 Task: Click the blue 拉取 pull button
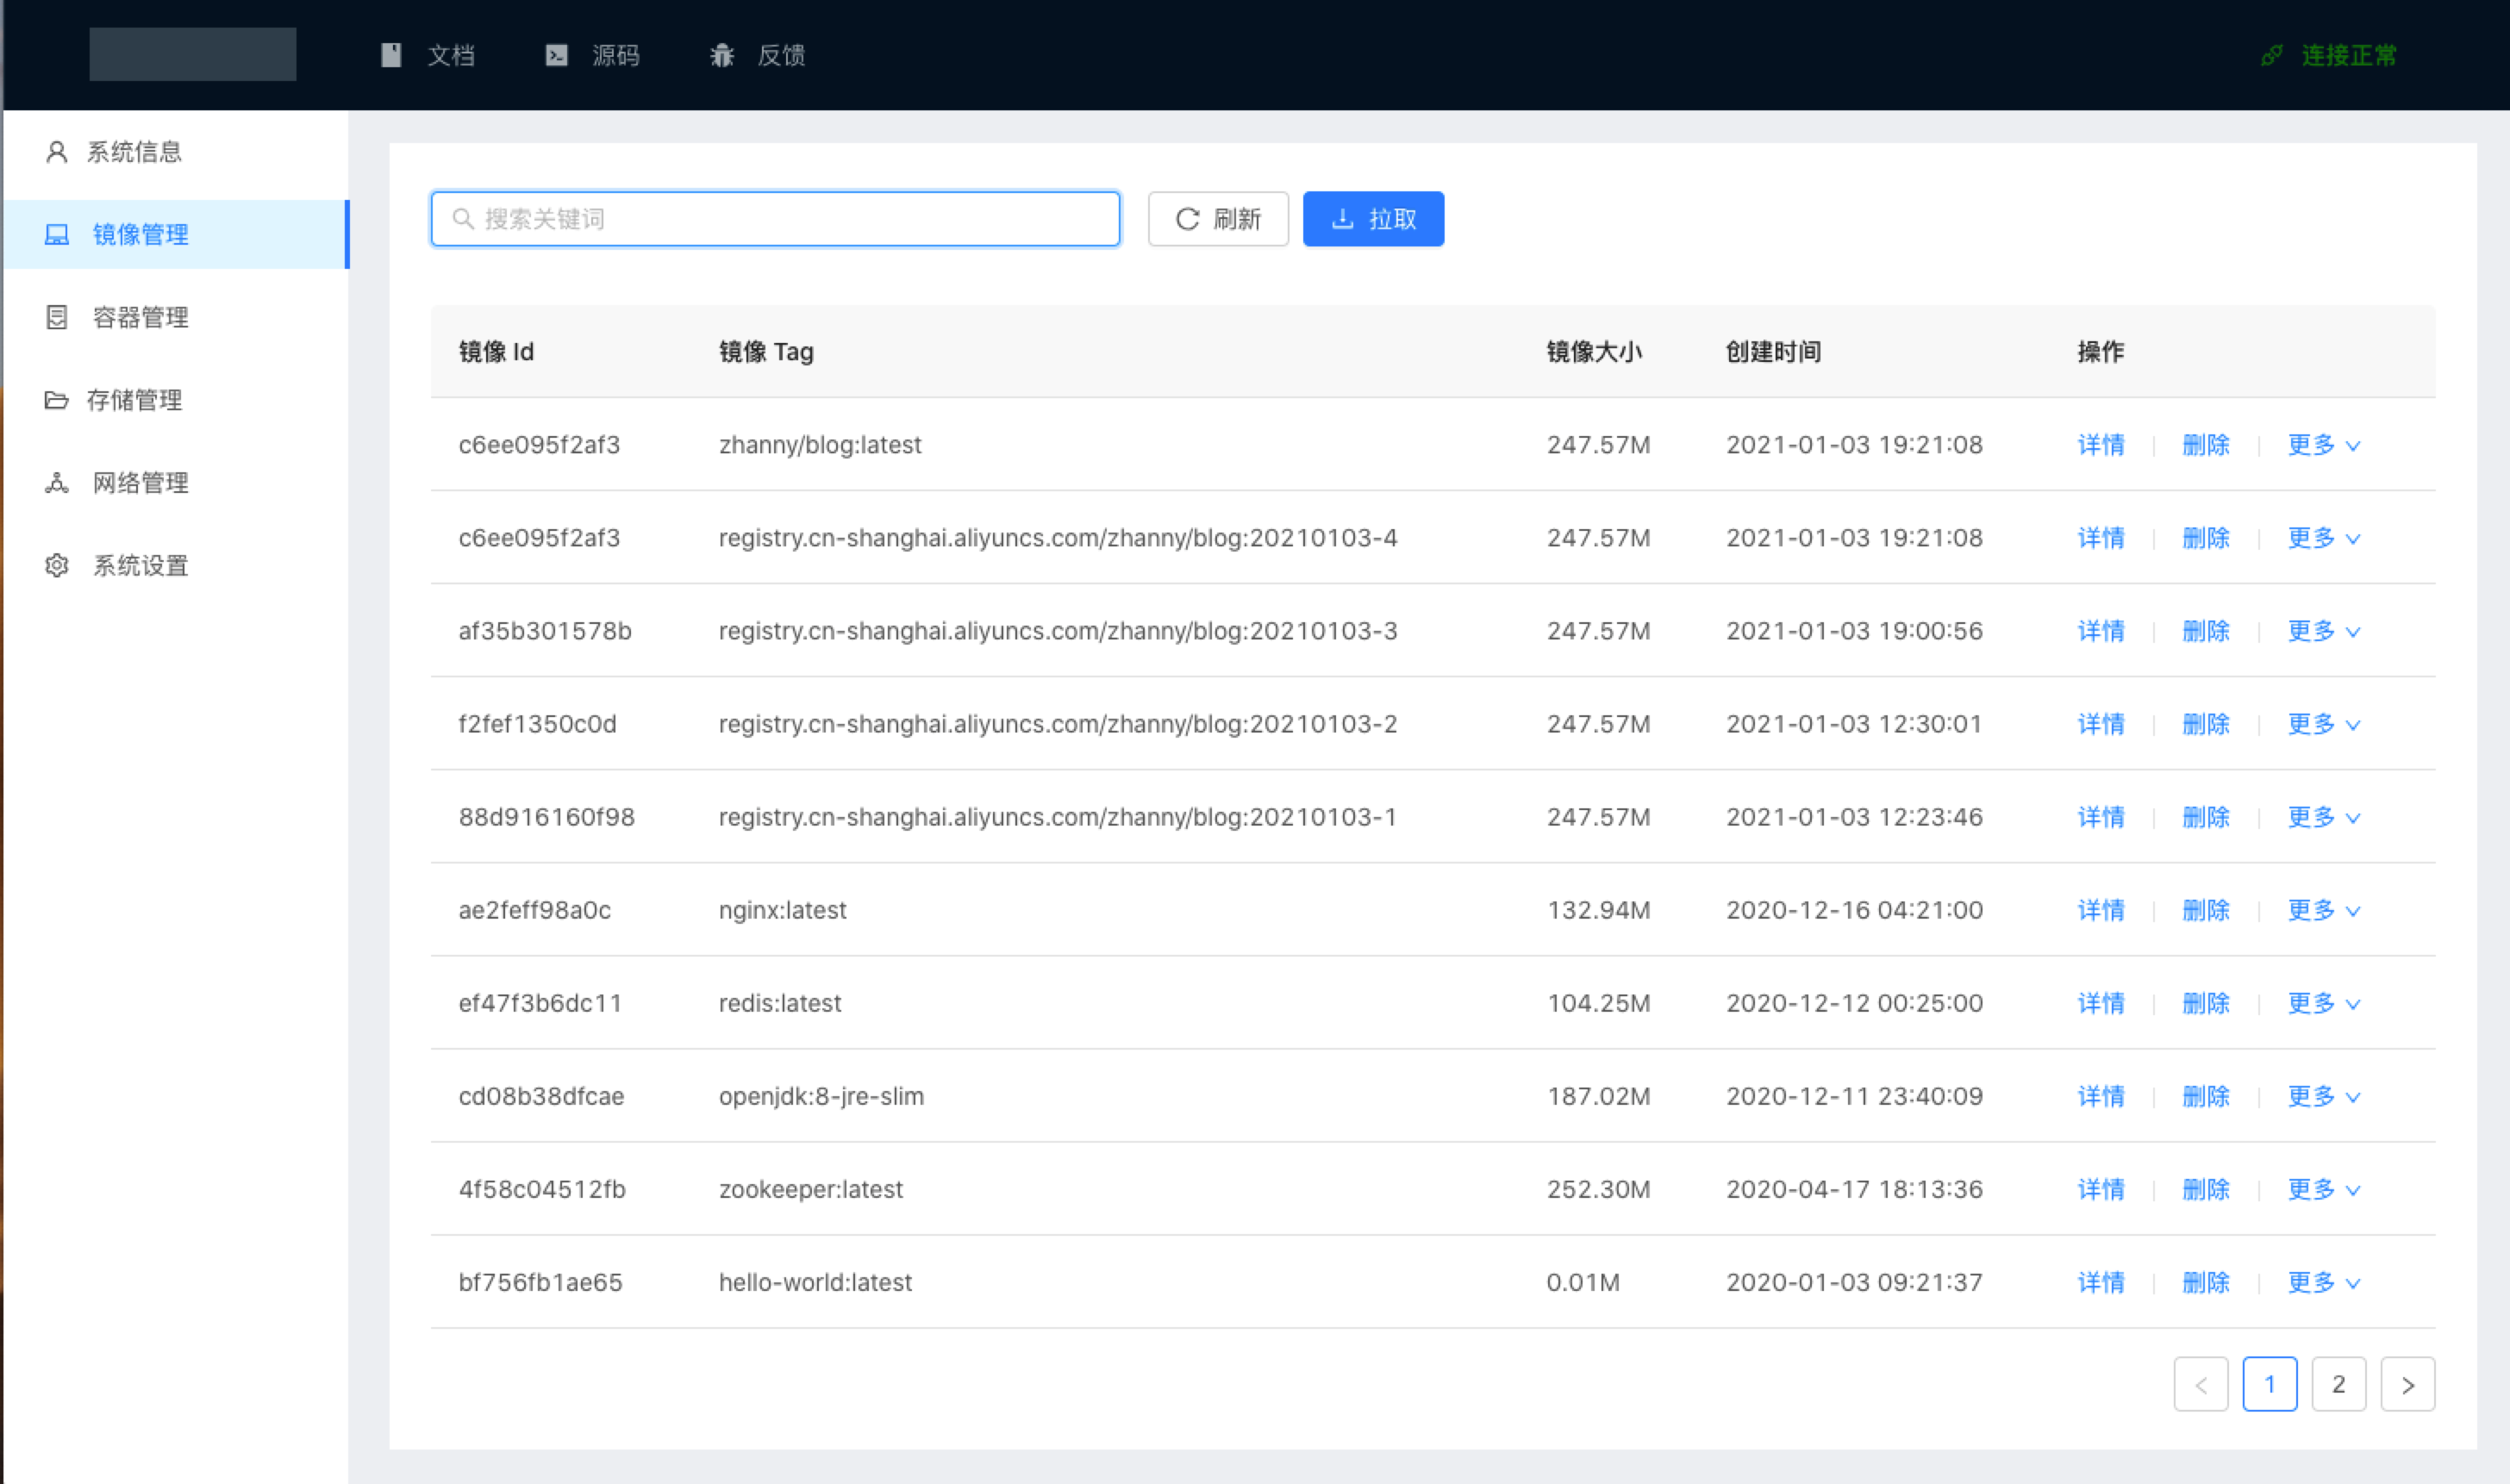(x=1372, y=219)
